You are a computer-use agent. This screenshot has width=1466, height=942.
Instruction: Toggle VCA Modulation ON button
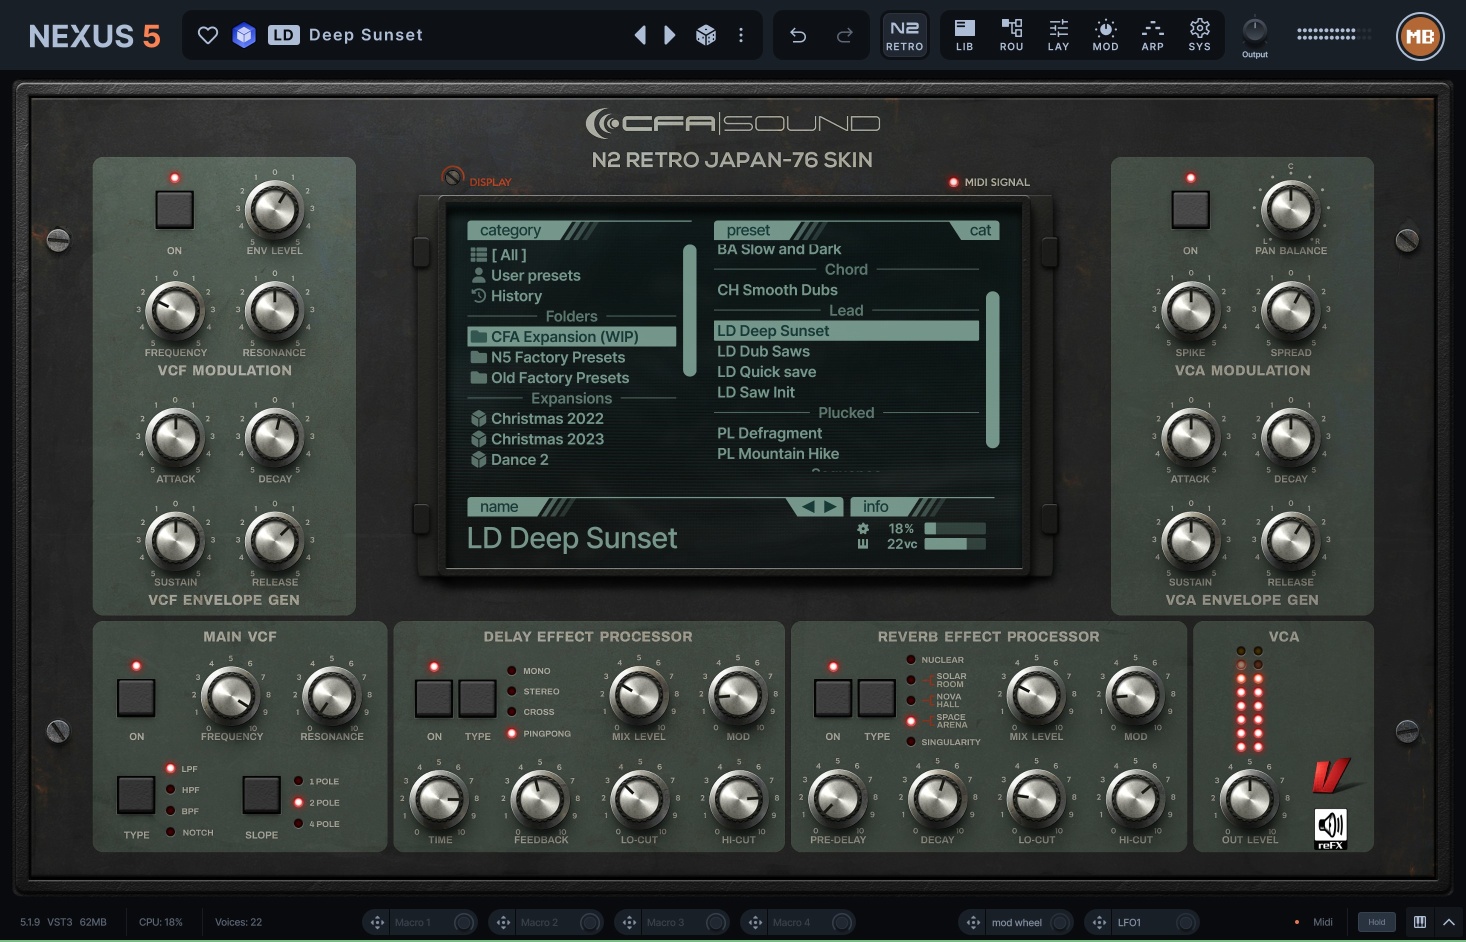1190,210
